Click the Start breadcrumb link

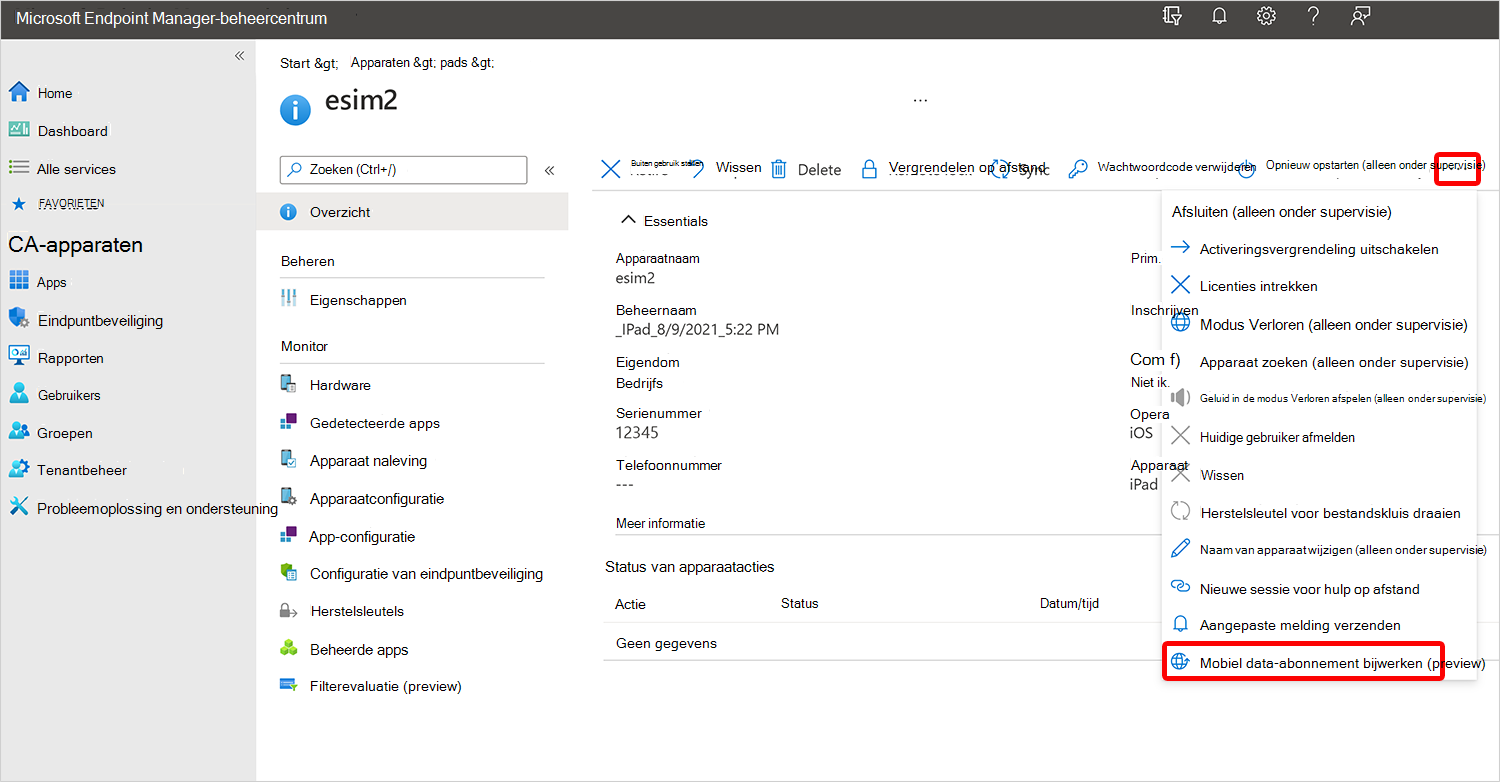tap(295, 62)
